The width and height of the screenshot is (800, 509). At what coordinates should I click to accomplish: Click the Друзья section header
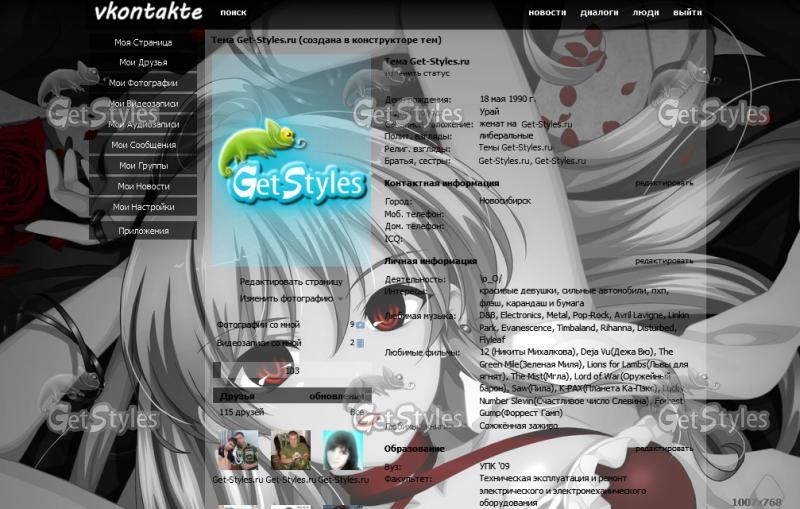[x=237, y=396]
